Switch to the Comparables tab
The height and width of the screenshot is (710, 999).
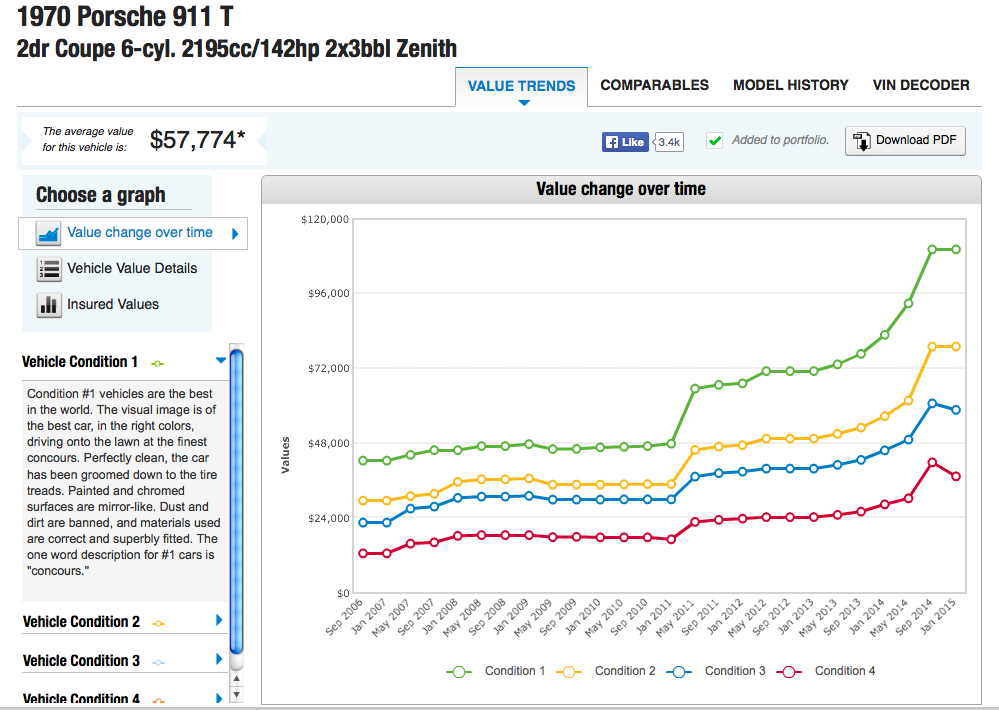click(654, 85)
